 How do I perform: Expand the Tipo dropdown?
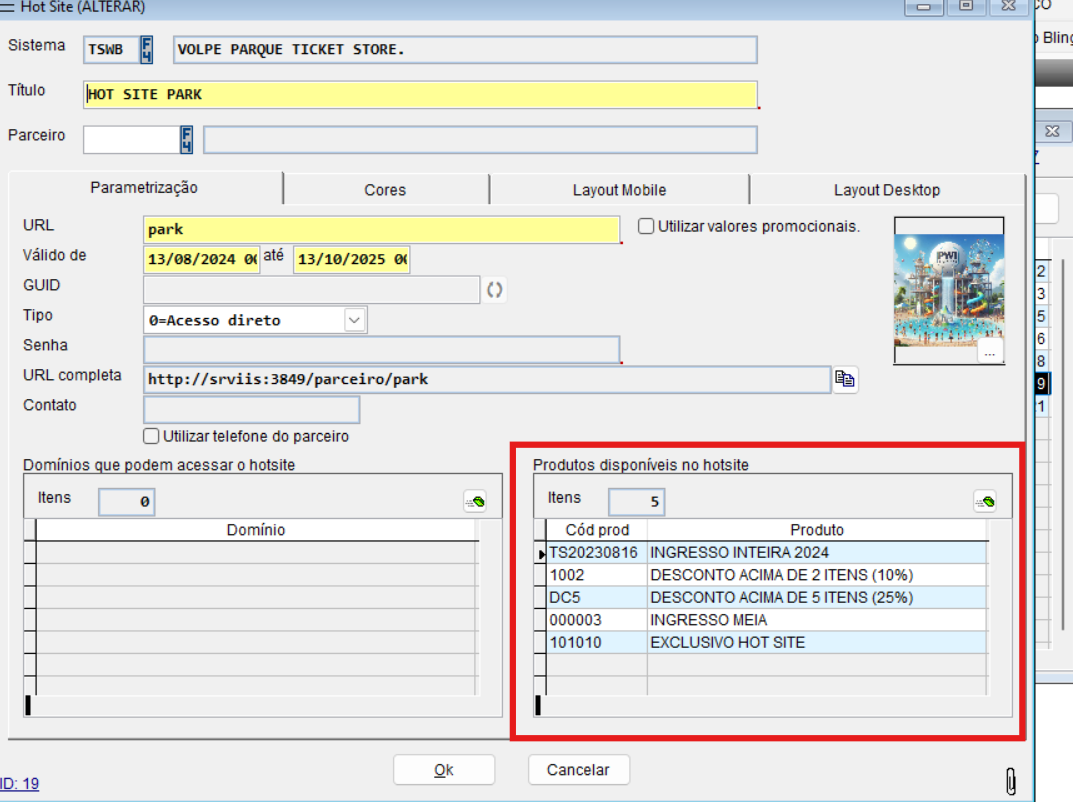355,320
